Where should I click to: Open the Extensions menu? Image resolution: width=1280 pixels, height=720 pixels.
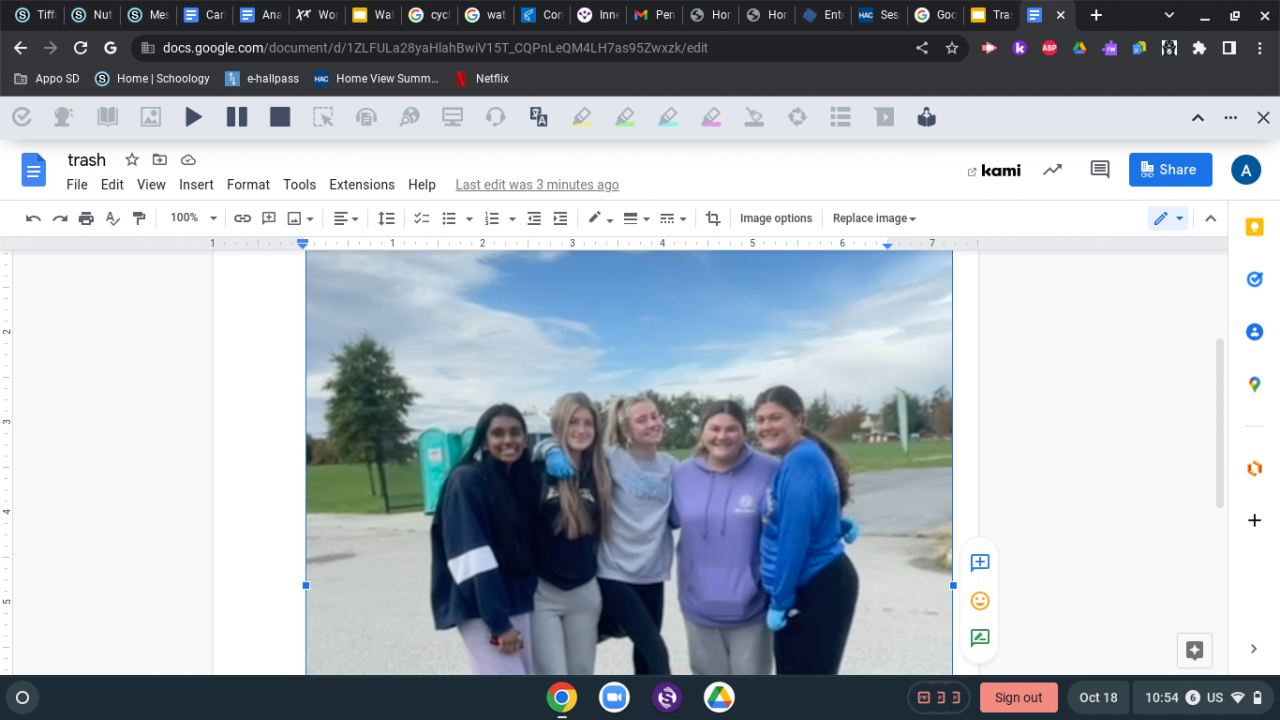[x=362, y=185]
